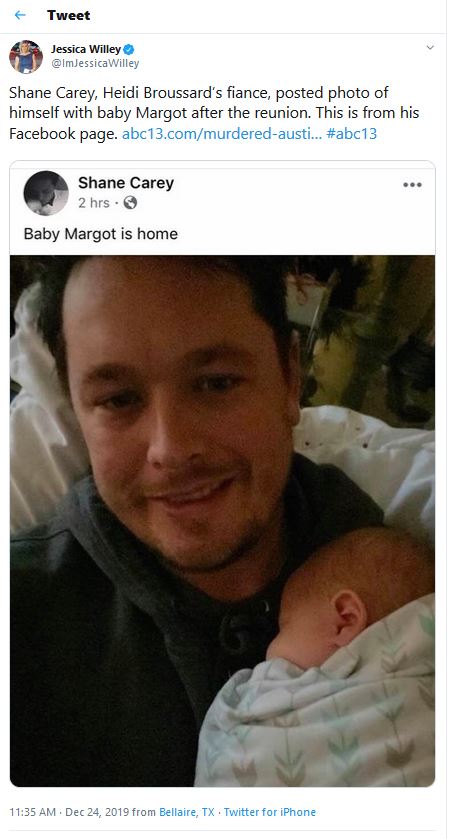Click the Shane Carey name in the post

coord(126,183)
